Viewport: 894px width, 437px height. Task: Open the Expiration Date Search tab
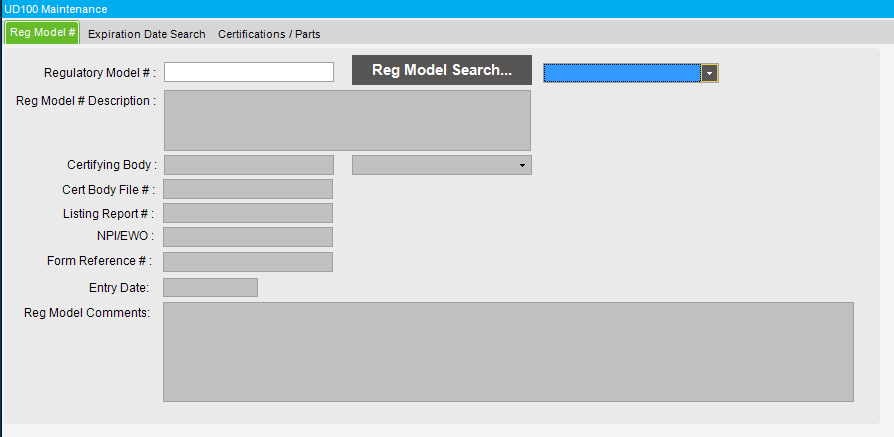point(147,34)
